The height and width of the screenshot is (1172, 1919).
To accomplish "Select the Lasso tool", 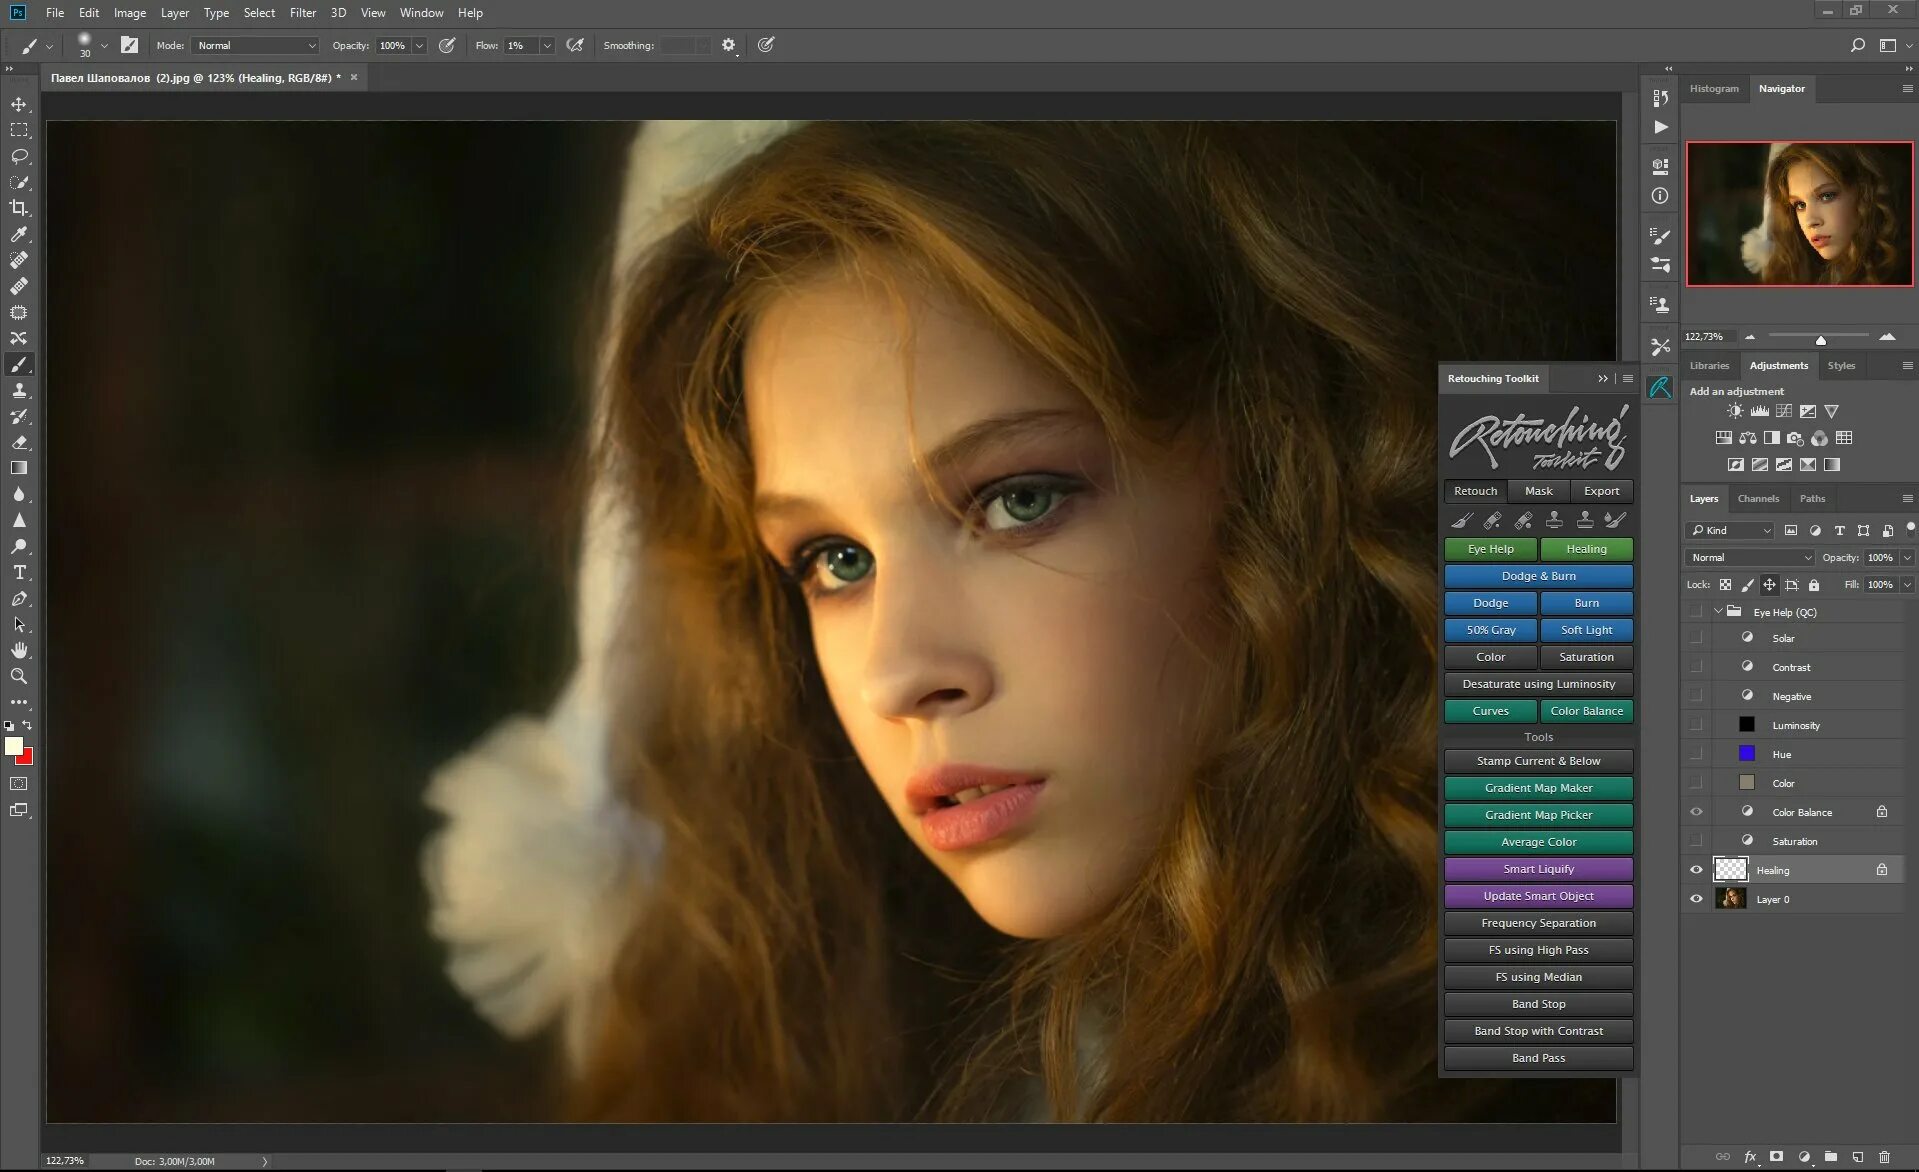I will [x=19, y=156].
